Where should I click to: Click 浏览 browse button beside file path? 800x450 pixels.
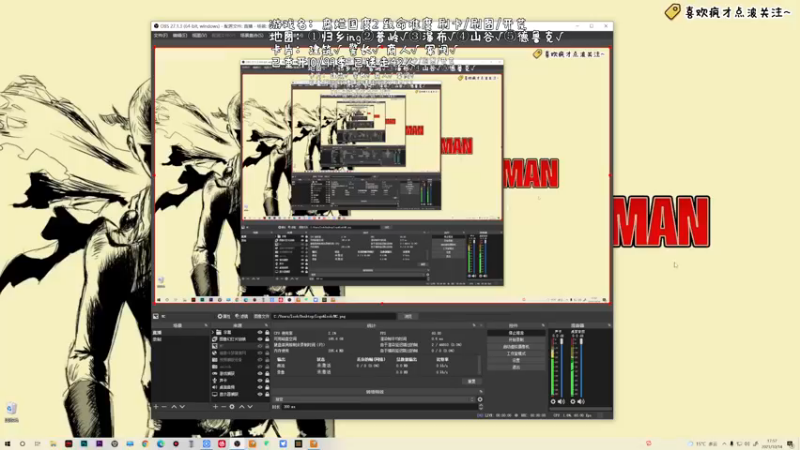[x=408, y=316]
